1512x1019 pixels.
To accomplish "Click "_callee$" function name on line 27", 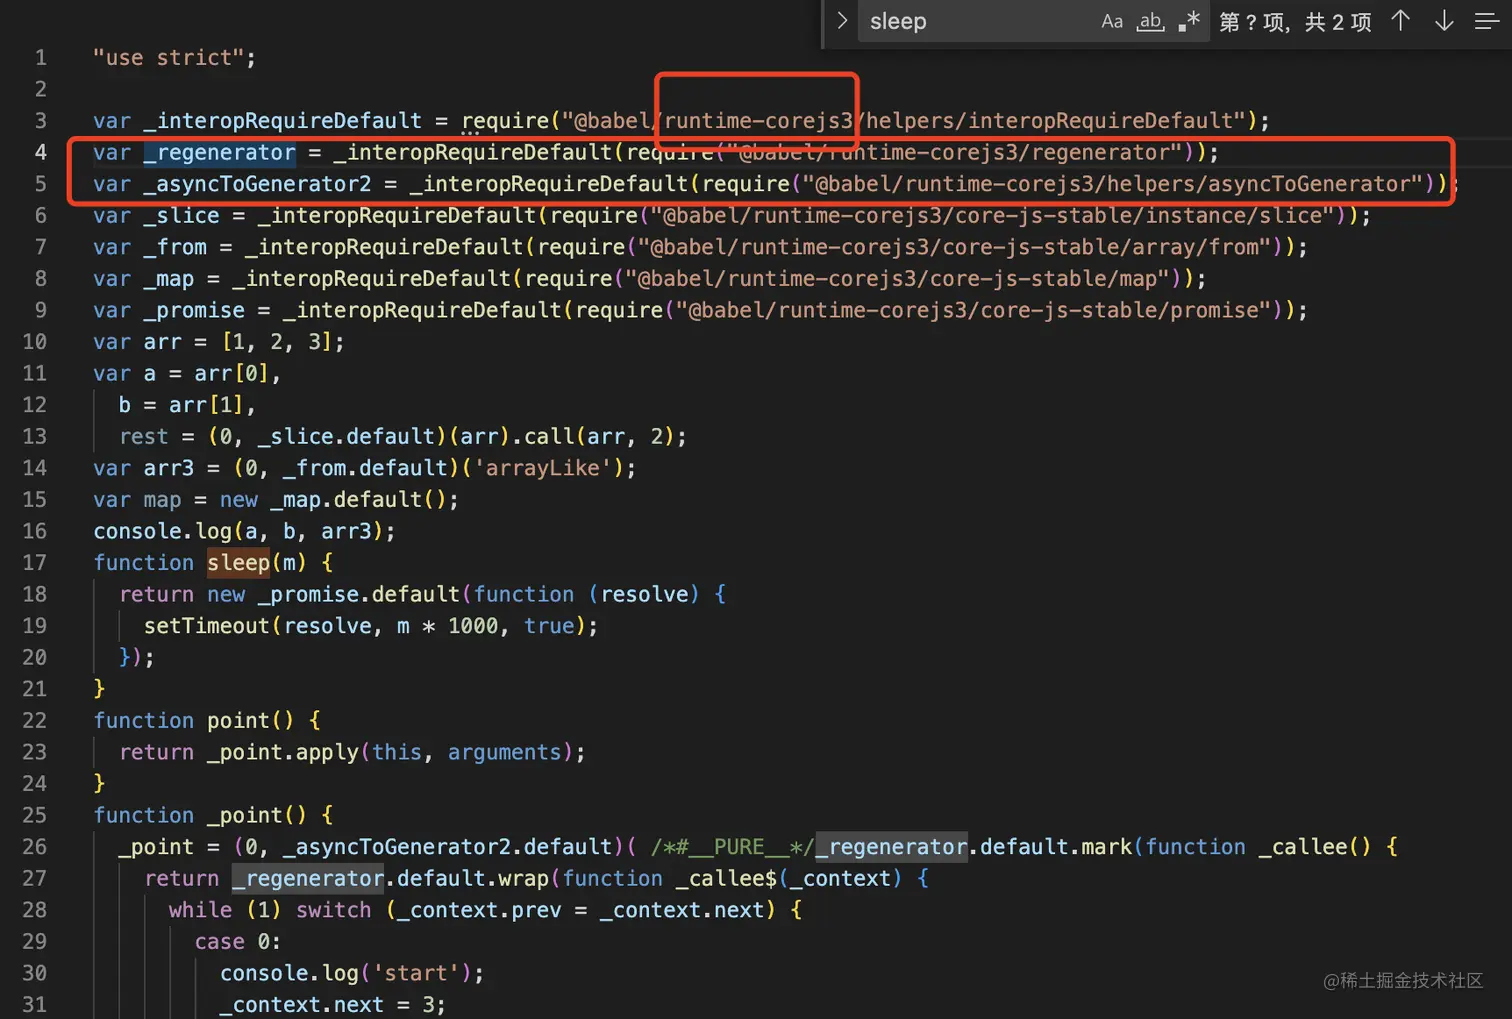I will click(x=725, y=879).
